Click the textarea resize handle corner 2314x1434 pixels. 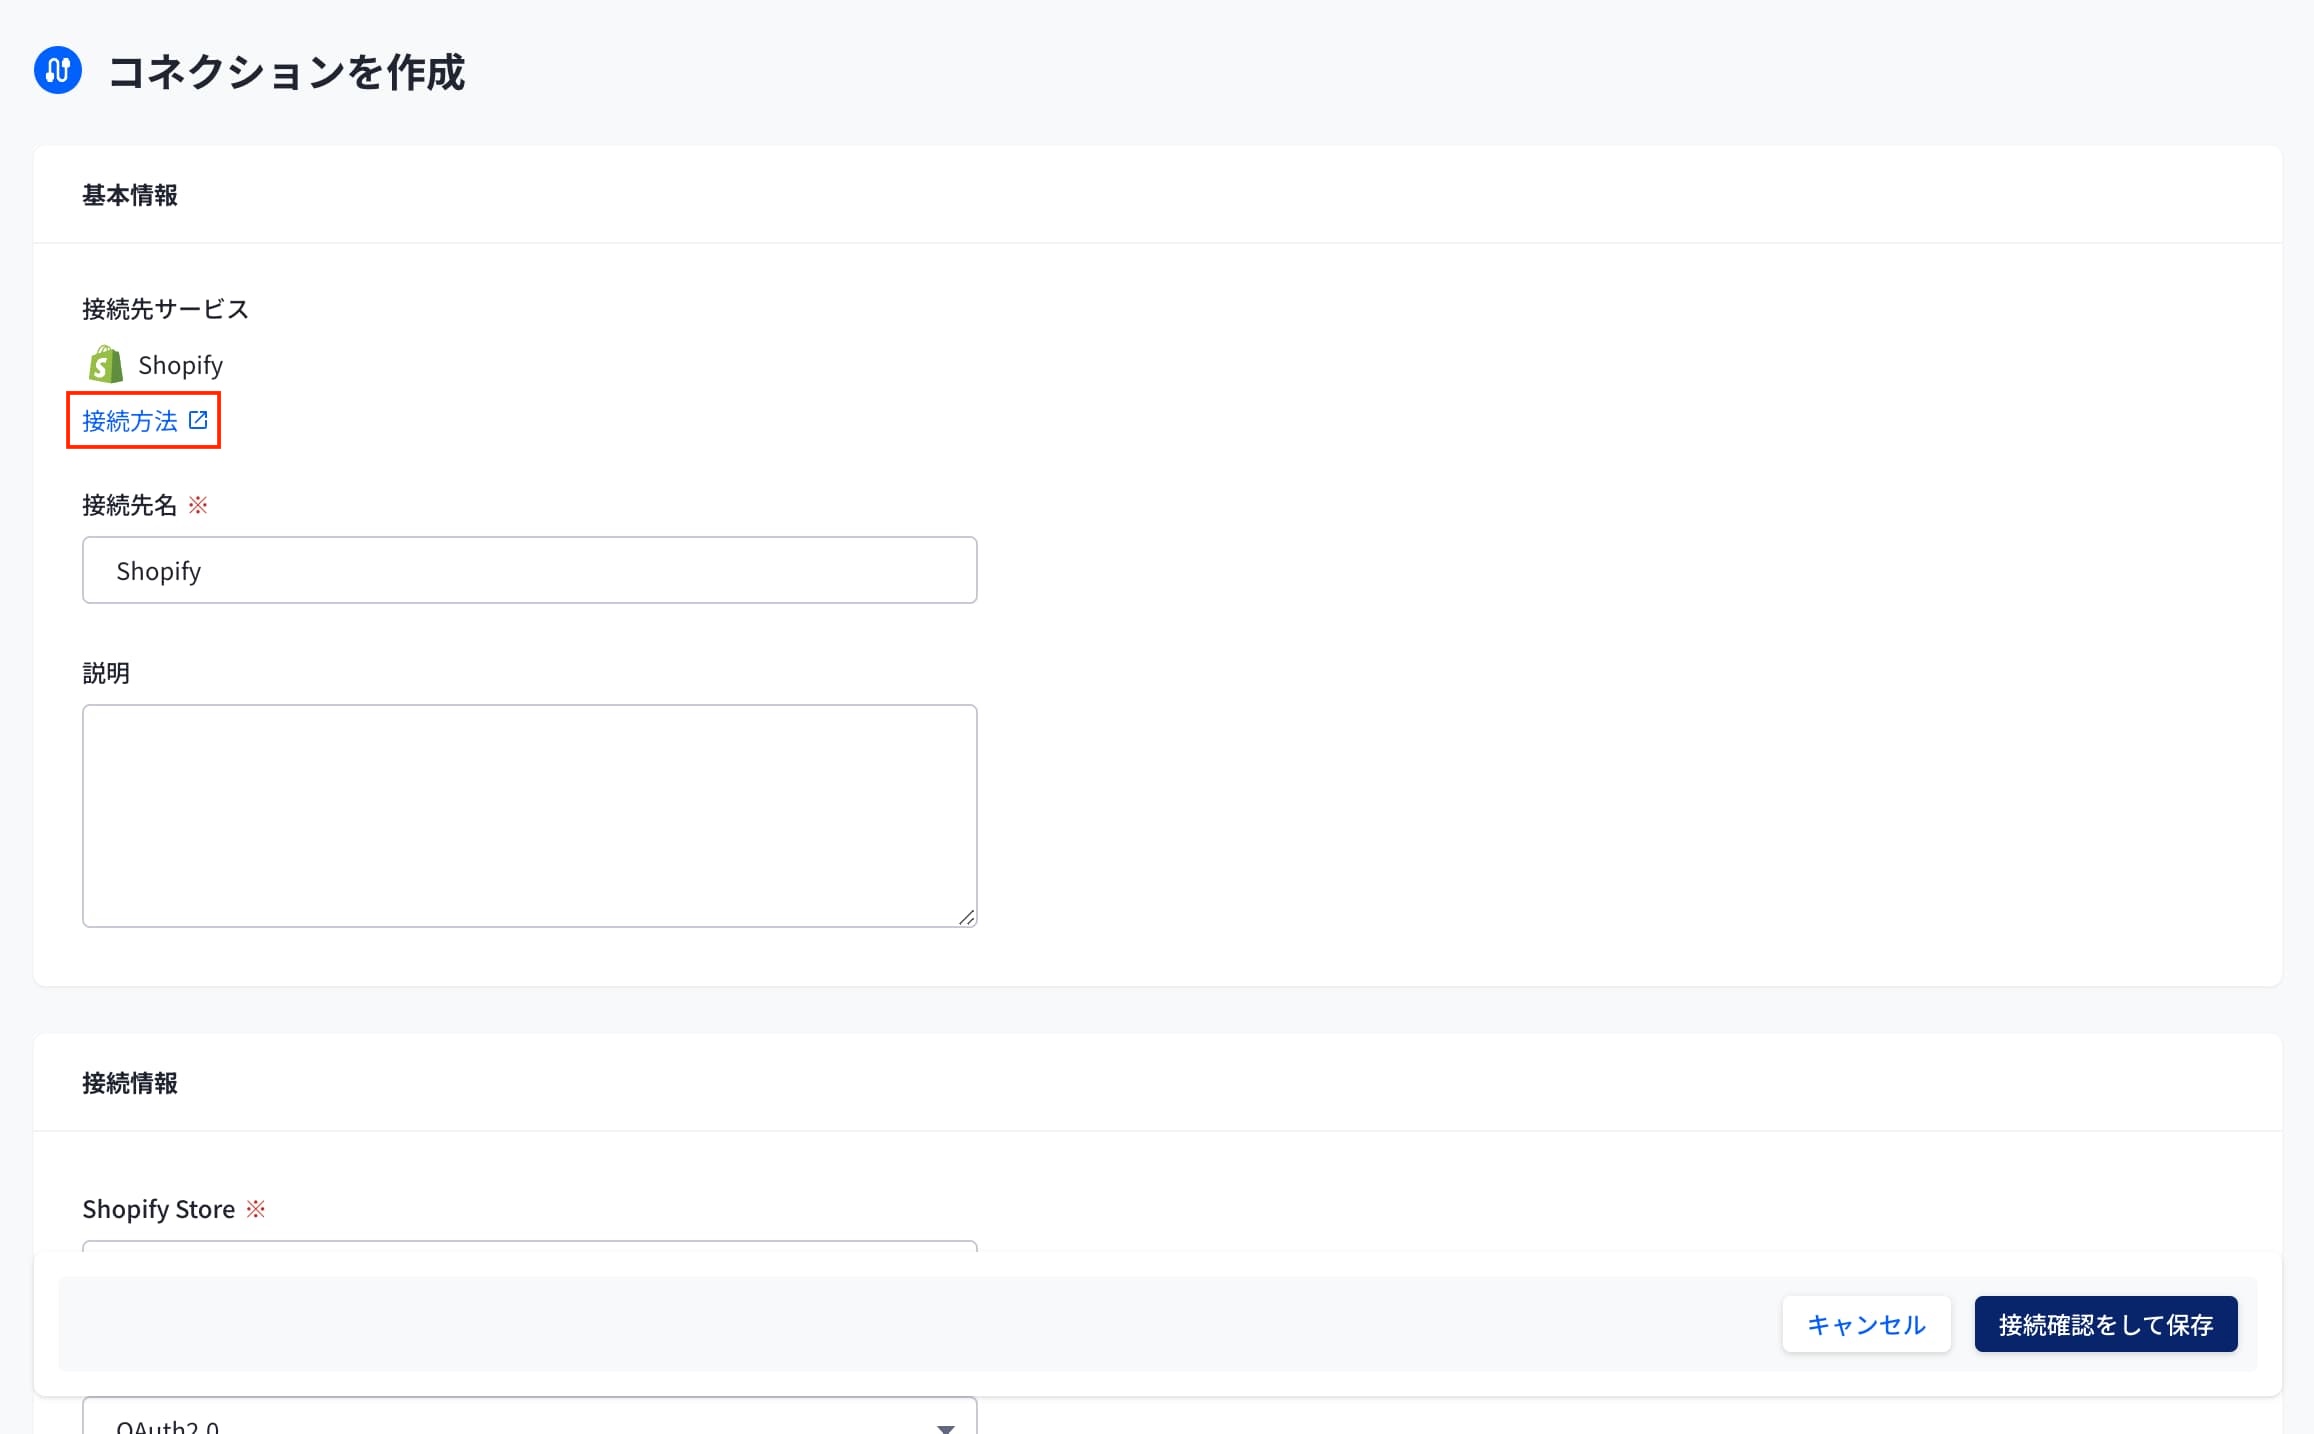coord(966,917)
